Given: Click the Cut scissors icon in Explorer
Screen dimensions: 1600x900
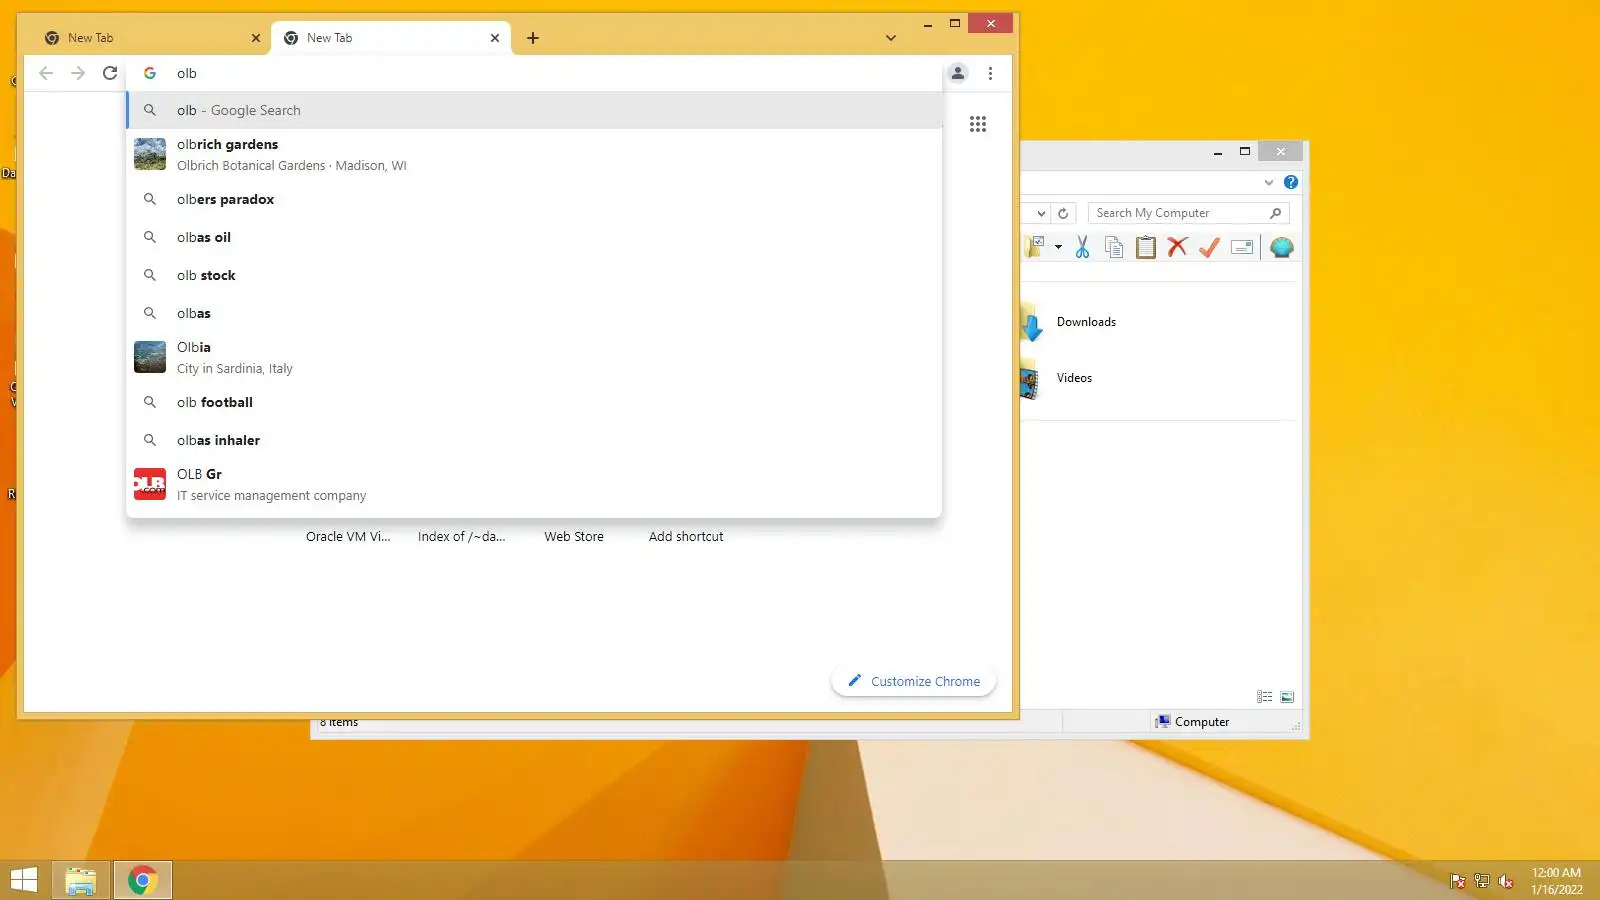Looking at the screenshot, I should click(x=1082, y=247).
